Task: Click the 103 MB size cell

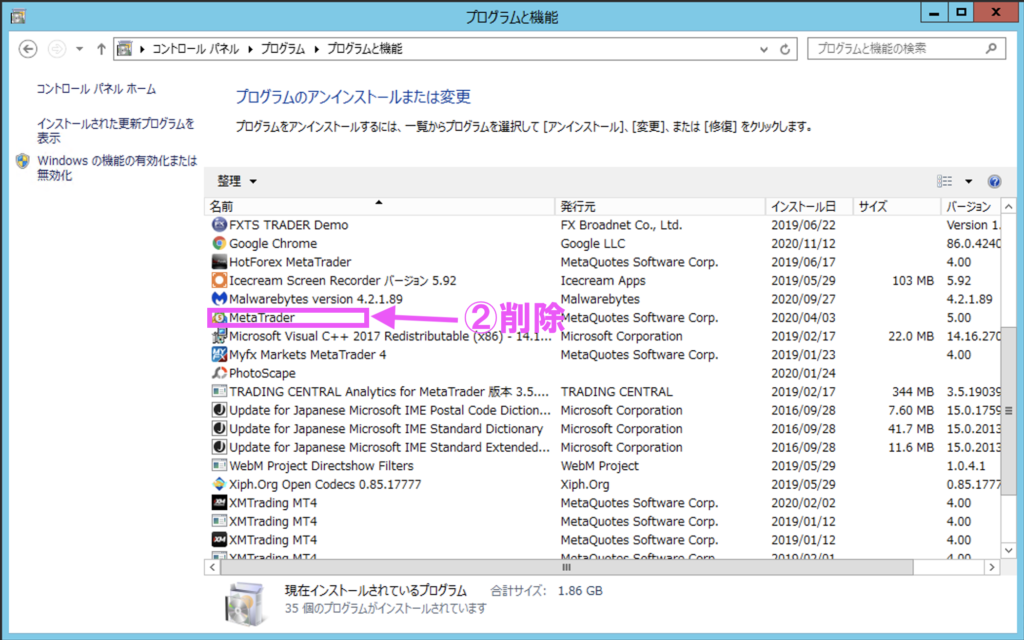Action: [913, 280]
